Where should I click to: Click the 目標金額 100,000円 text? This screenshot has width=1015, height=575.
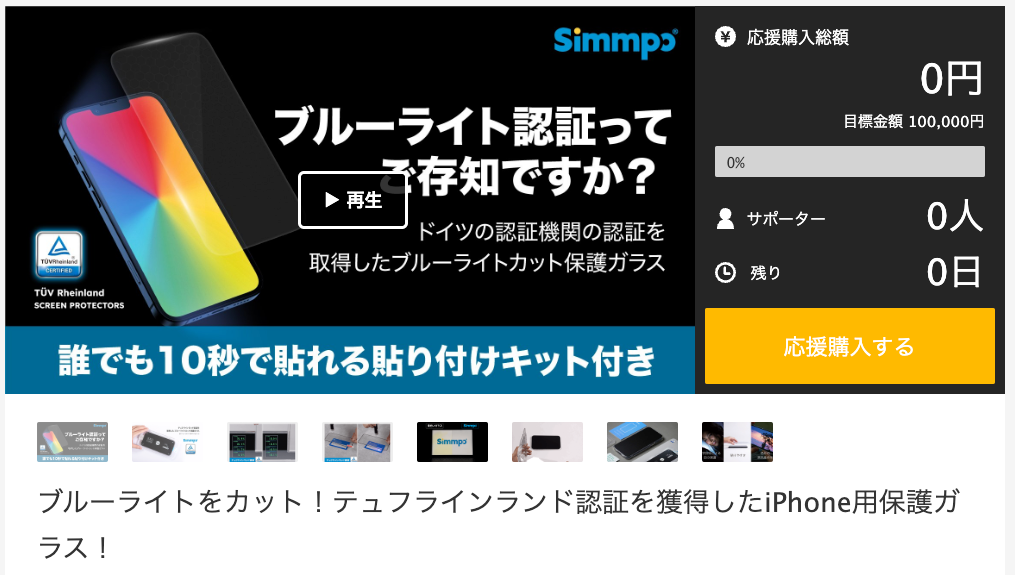pos(913,122)
